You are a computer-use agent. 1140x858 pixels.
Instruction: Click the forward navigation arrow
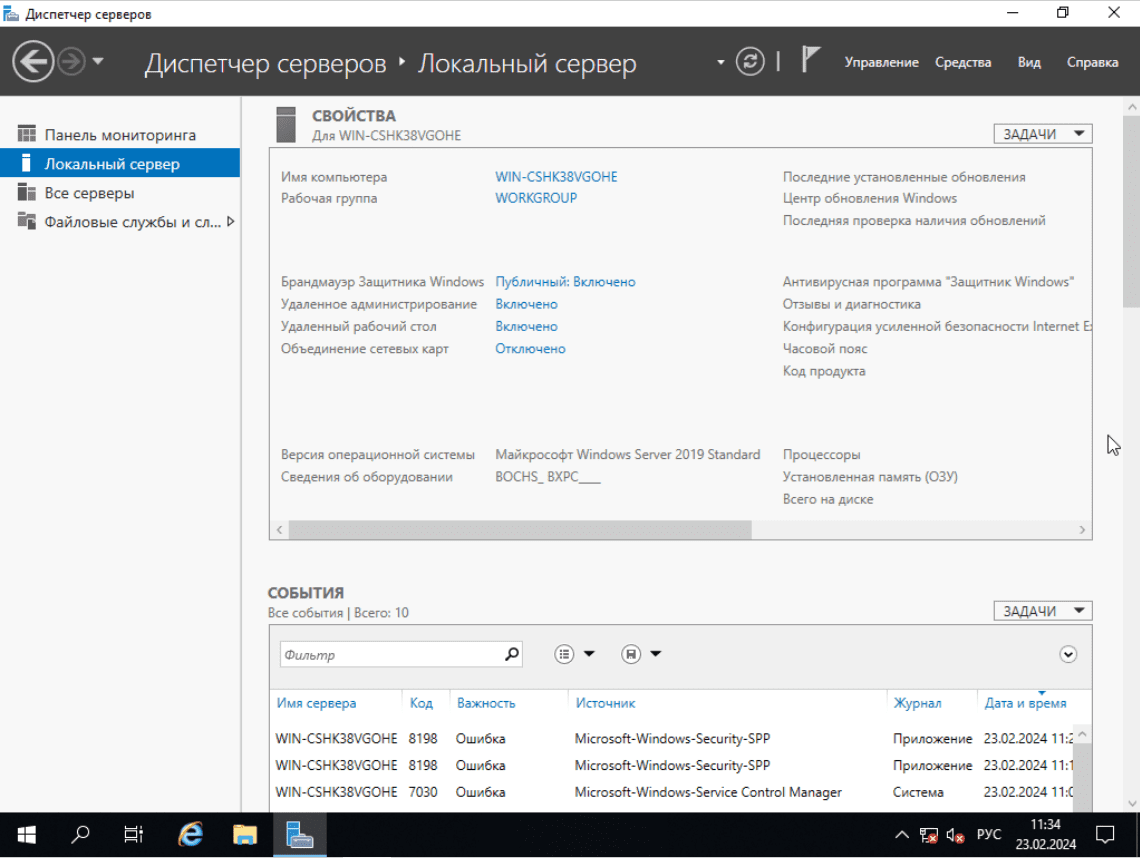(x=71, y=62)
